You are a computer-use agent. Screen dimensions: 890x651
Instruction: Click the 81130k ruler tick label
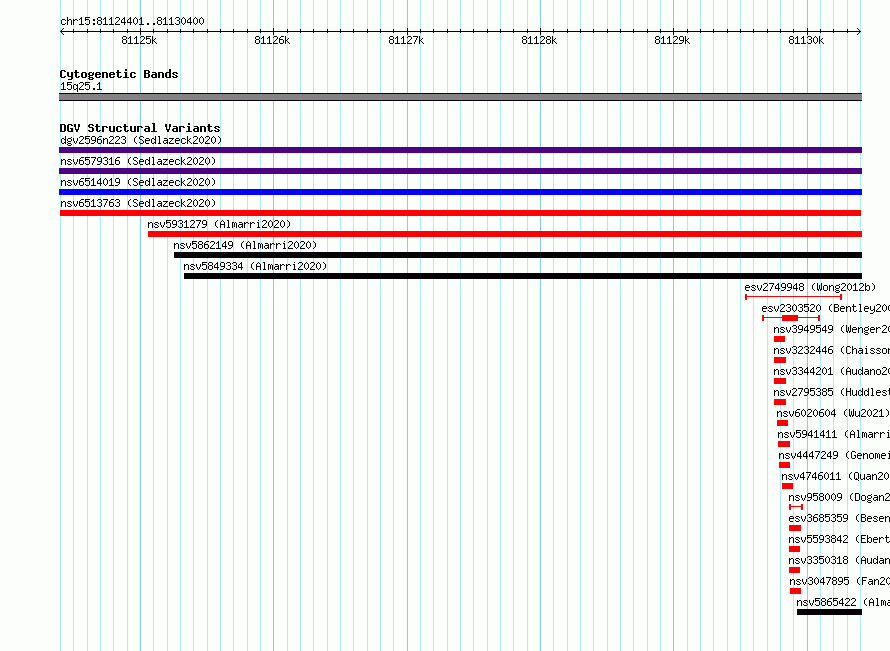806,40
